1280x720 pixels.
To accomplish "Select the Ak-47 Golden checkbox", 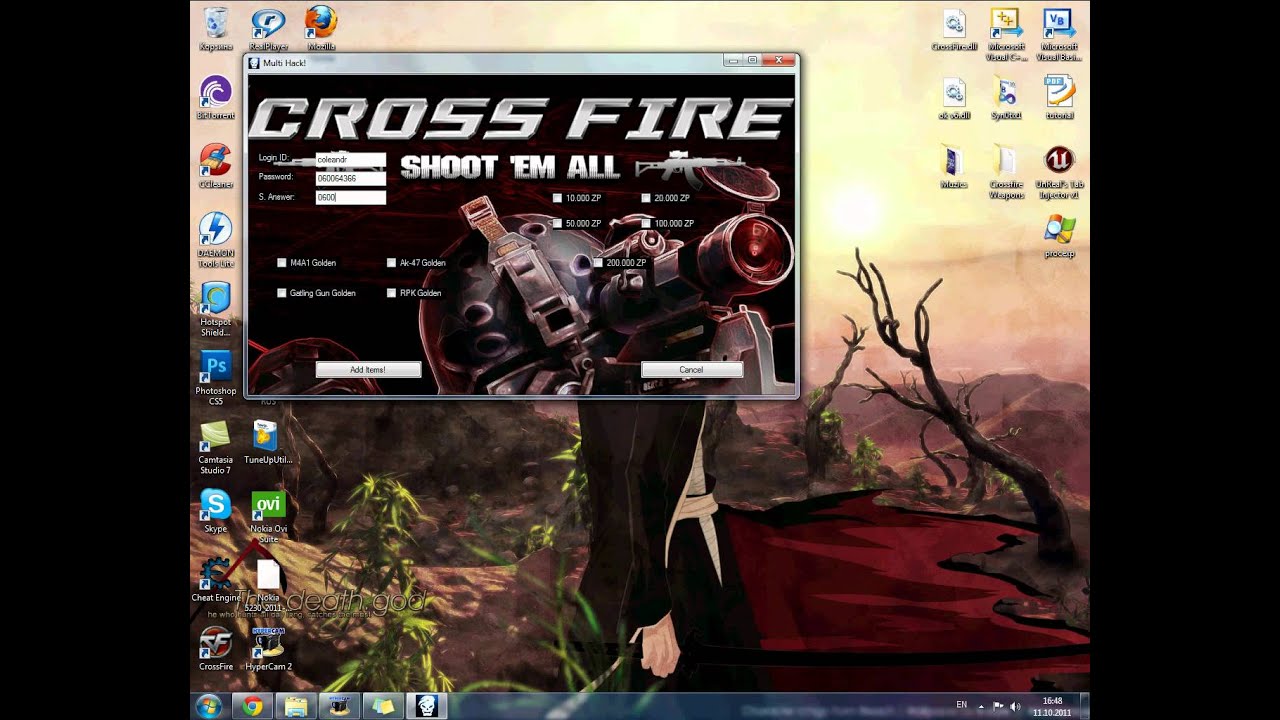I will pos(392,263).
